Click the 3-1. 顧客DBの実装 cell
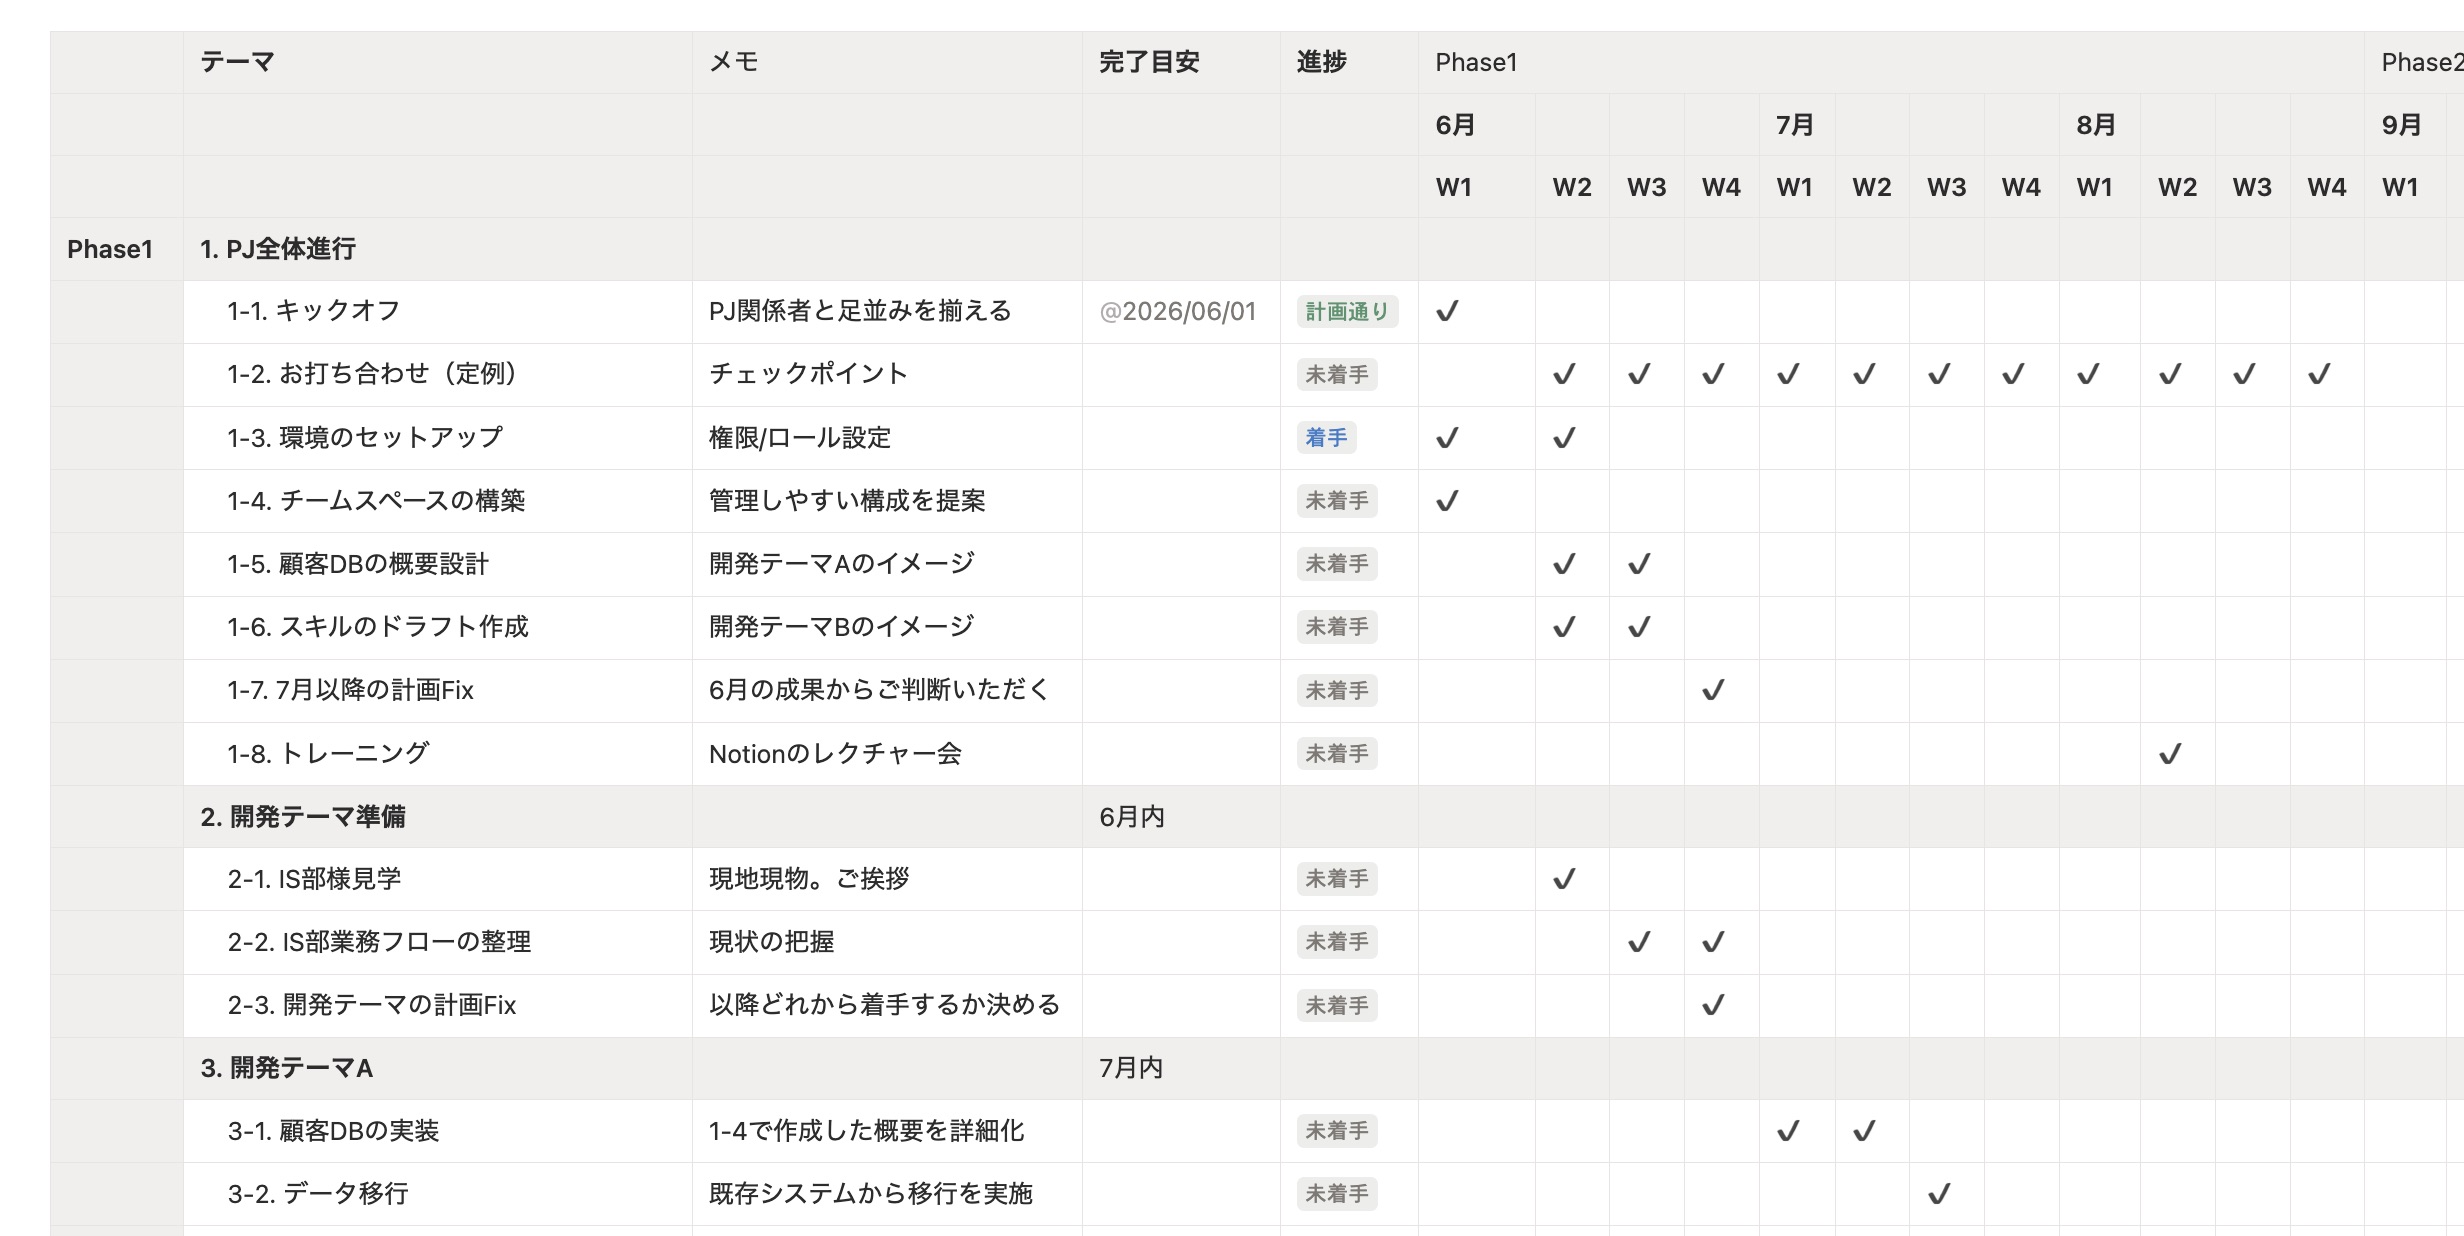 pos(437,1131)
